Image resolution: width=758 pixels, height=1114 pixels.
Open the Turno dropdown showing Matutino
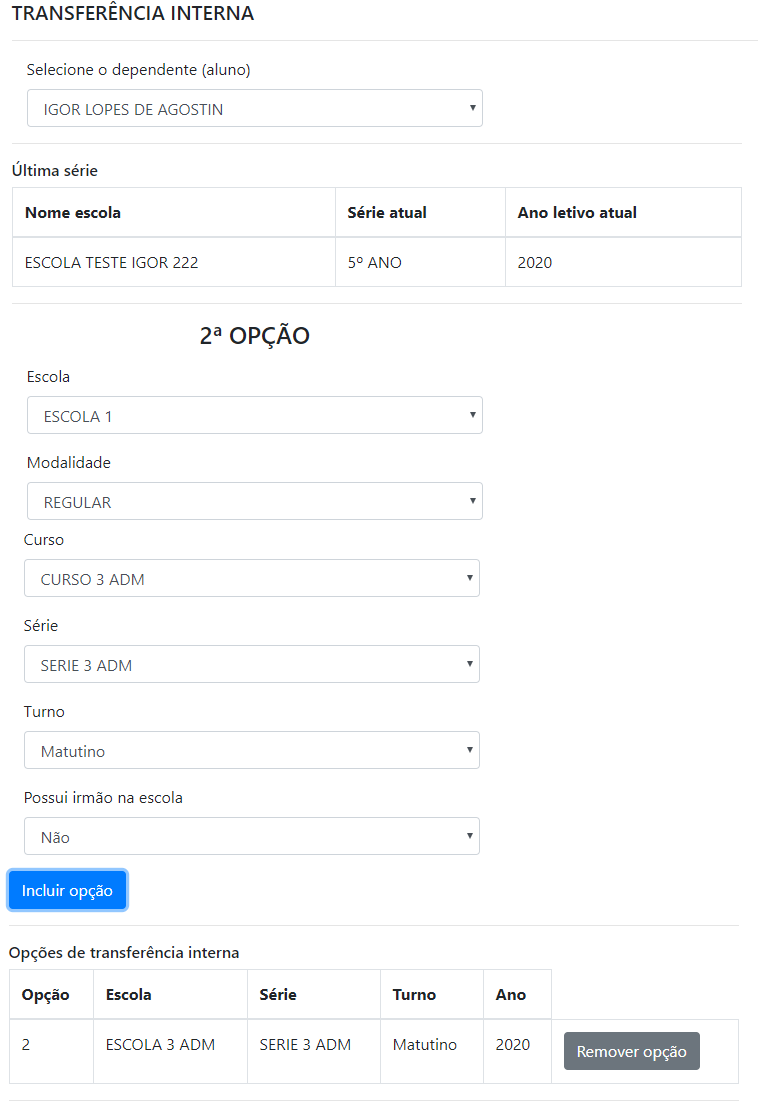click(251, 751)
